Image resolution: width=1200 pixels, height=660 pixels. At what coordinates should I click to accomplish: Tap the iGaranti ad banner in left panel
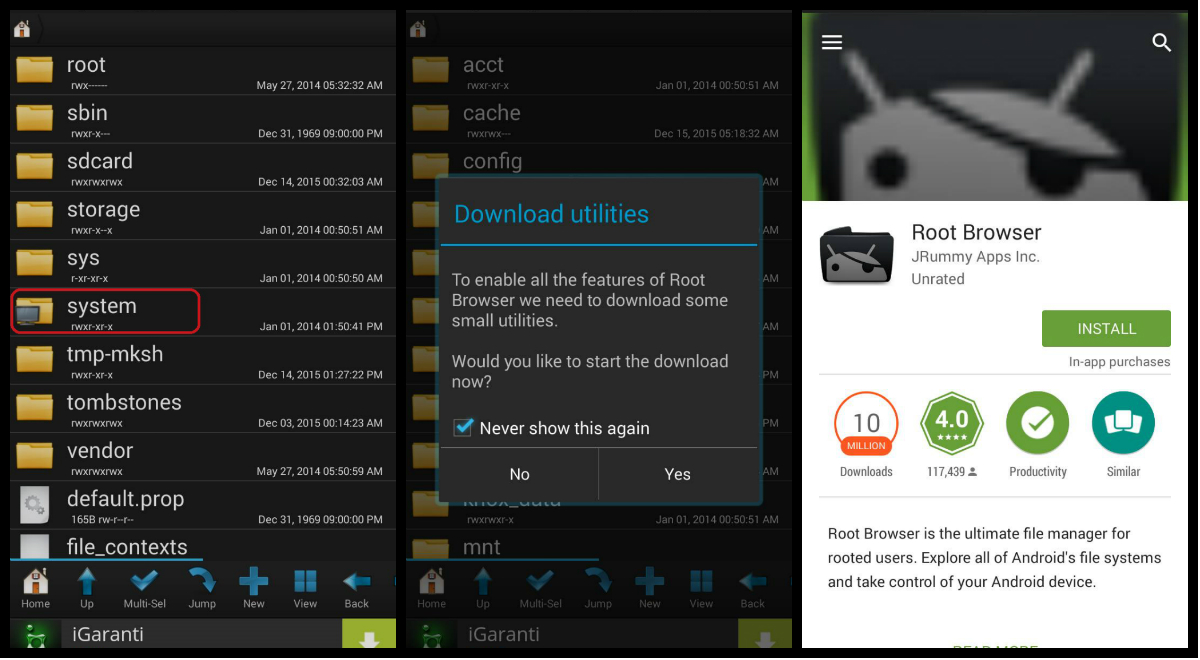click(x=203, y=634)
